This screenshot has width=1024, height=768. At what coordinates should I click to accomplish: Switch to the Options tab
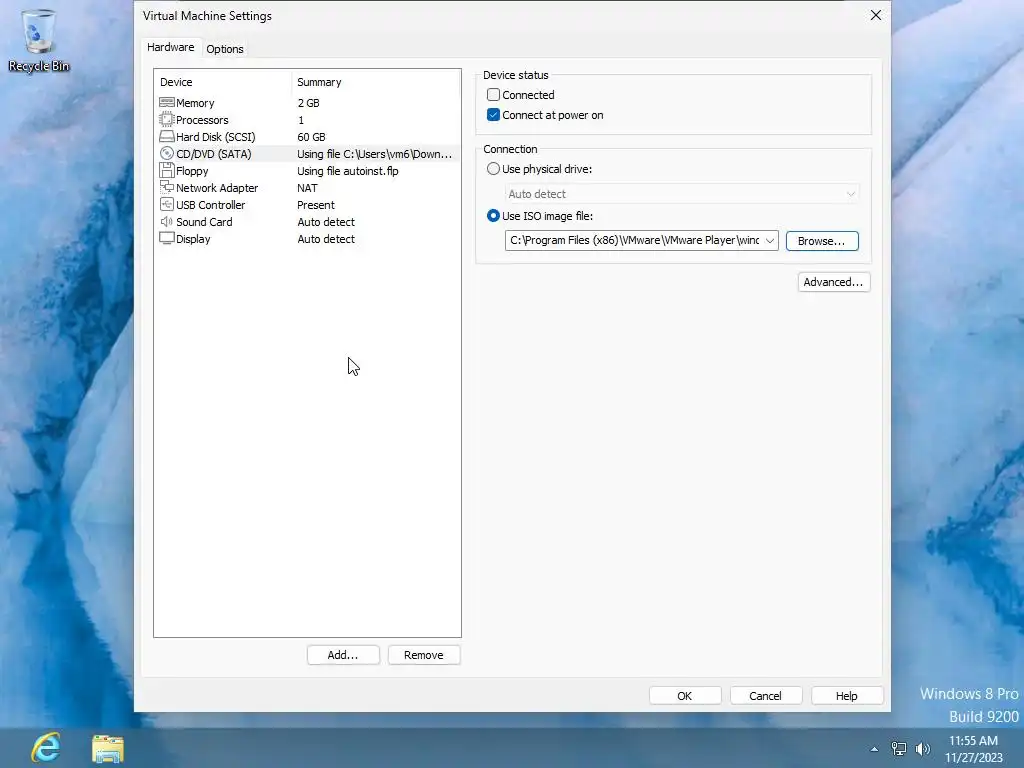click(225, 49)
